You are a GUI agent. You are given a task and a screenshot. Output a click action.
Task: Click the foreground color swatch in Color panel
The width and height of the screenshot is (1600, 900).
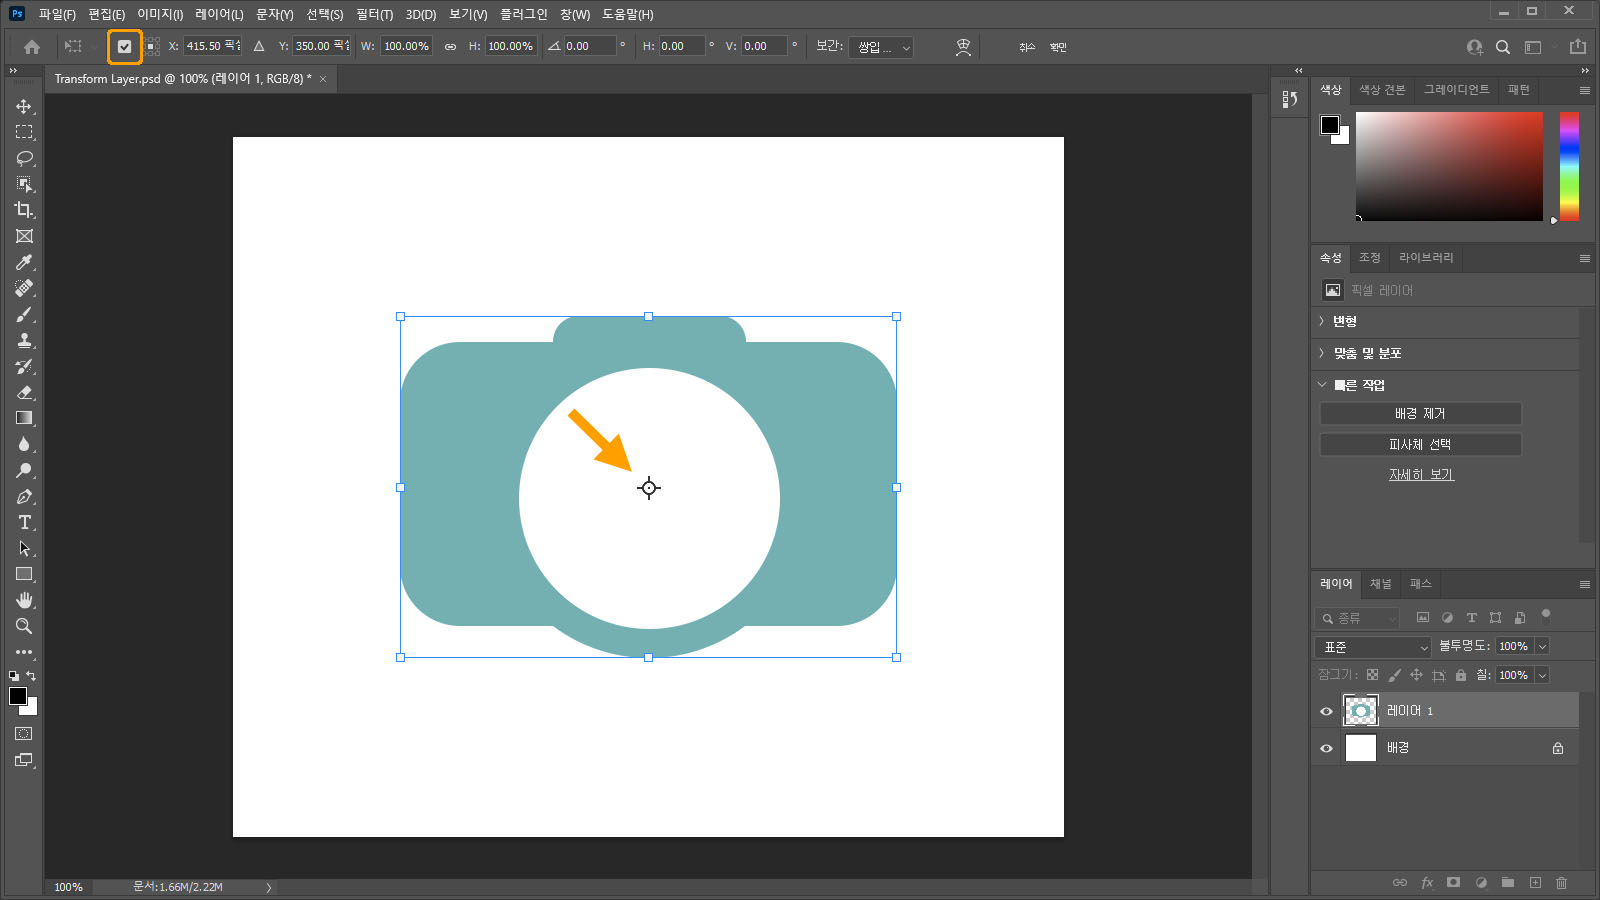(1329, 125)
